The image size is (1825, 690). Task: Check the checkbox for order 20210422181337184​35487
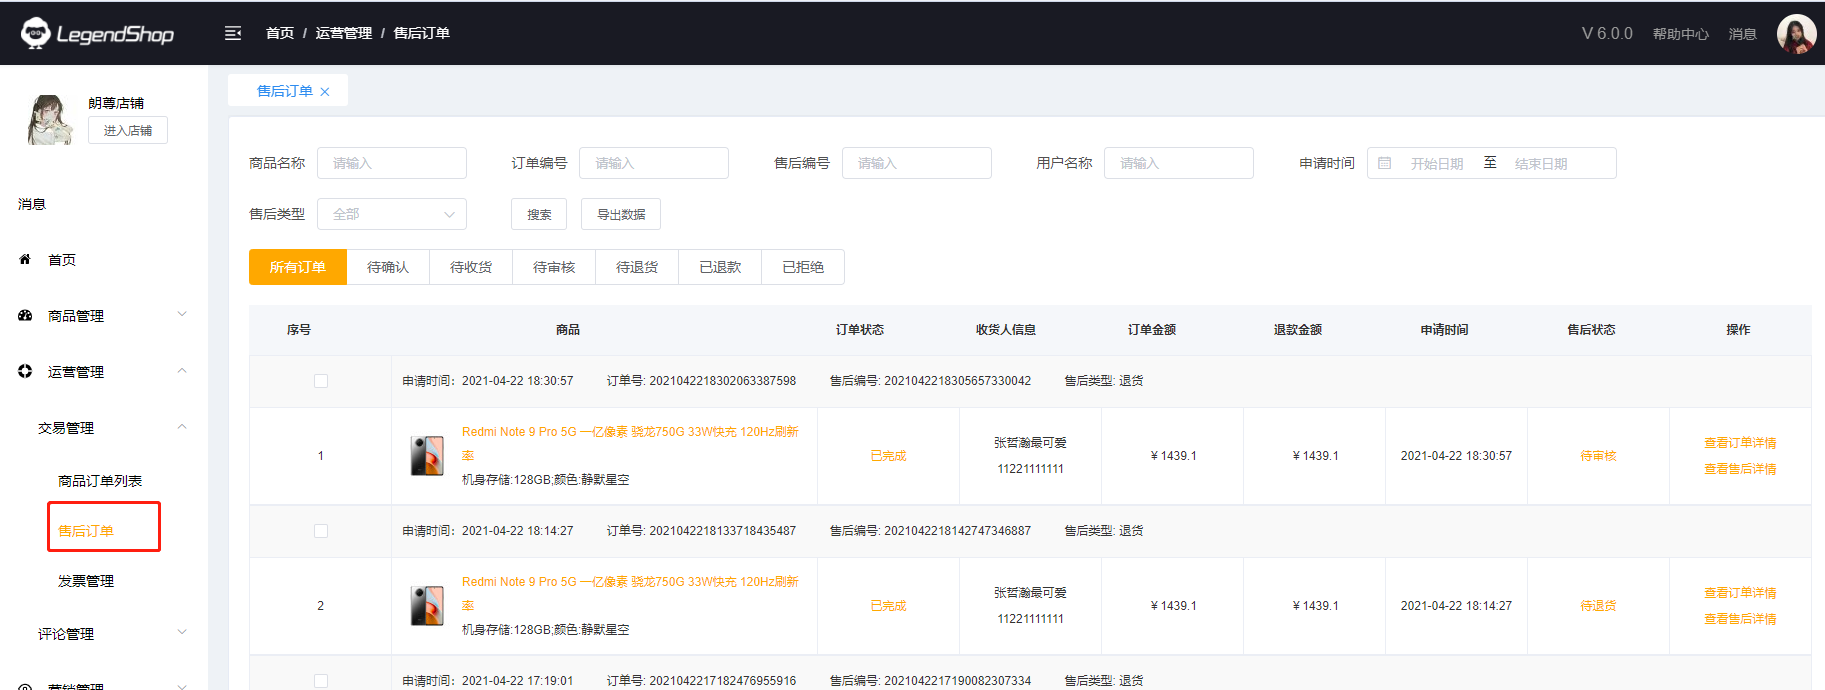coord(321,531)
